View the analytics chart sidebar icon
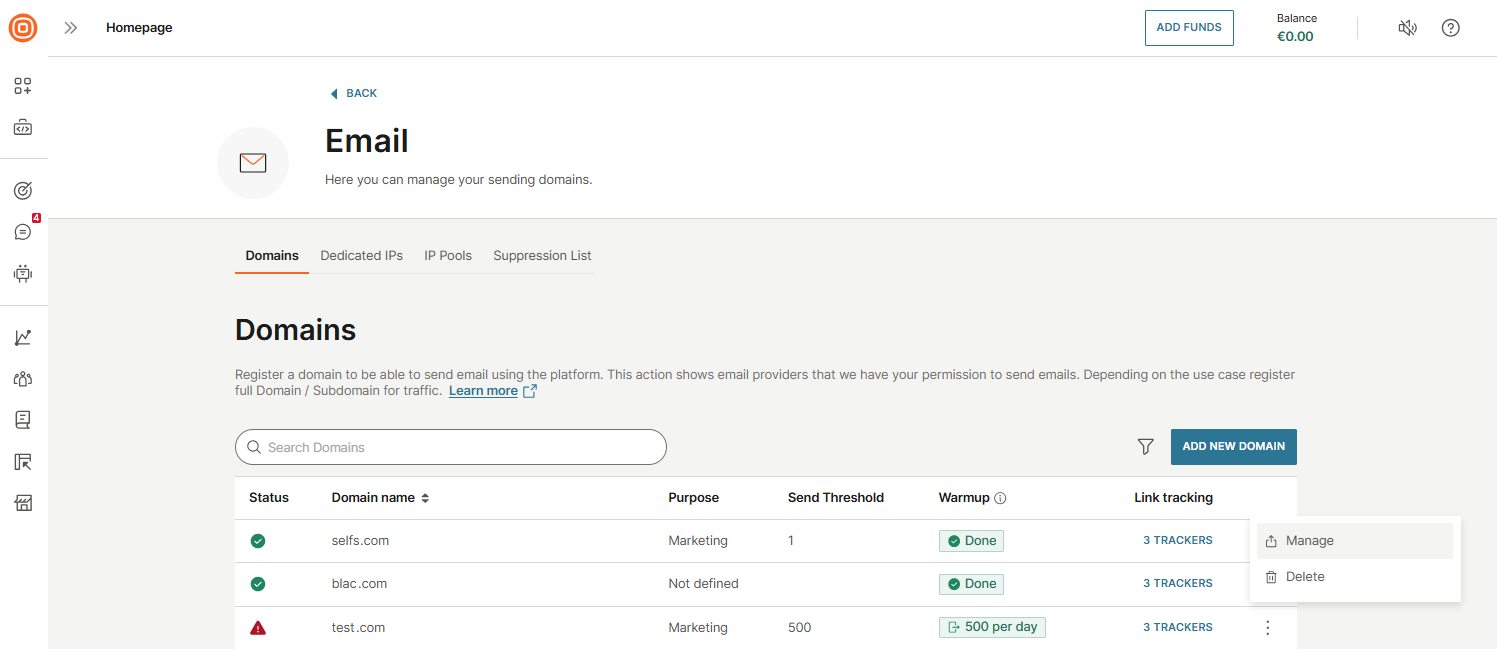 (x=22, y=337)
